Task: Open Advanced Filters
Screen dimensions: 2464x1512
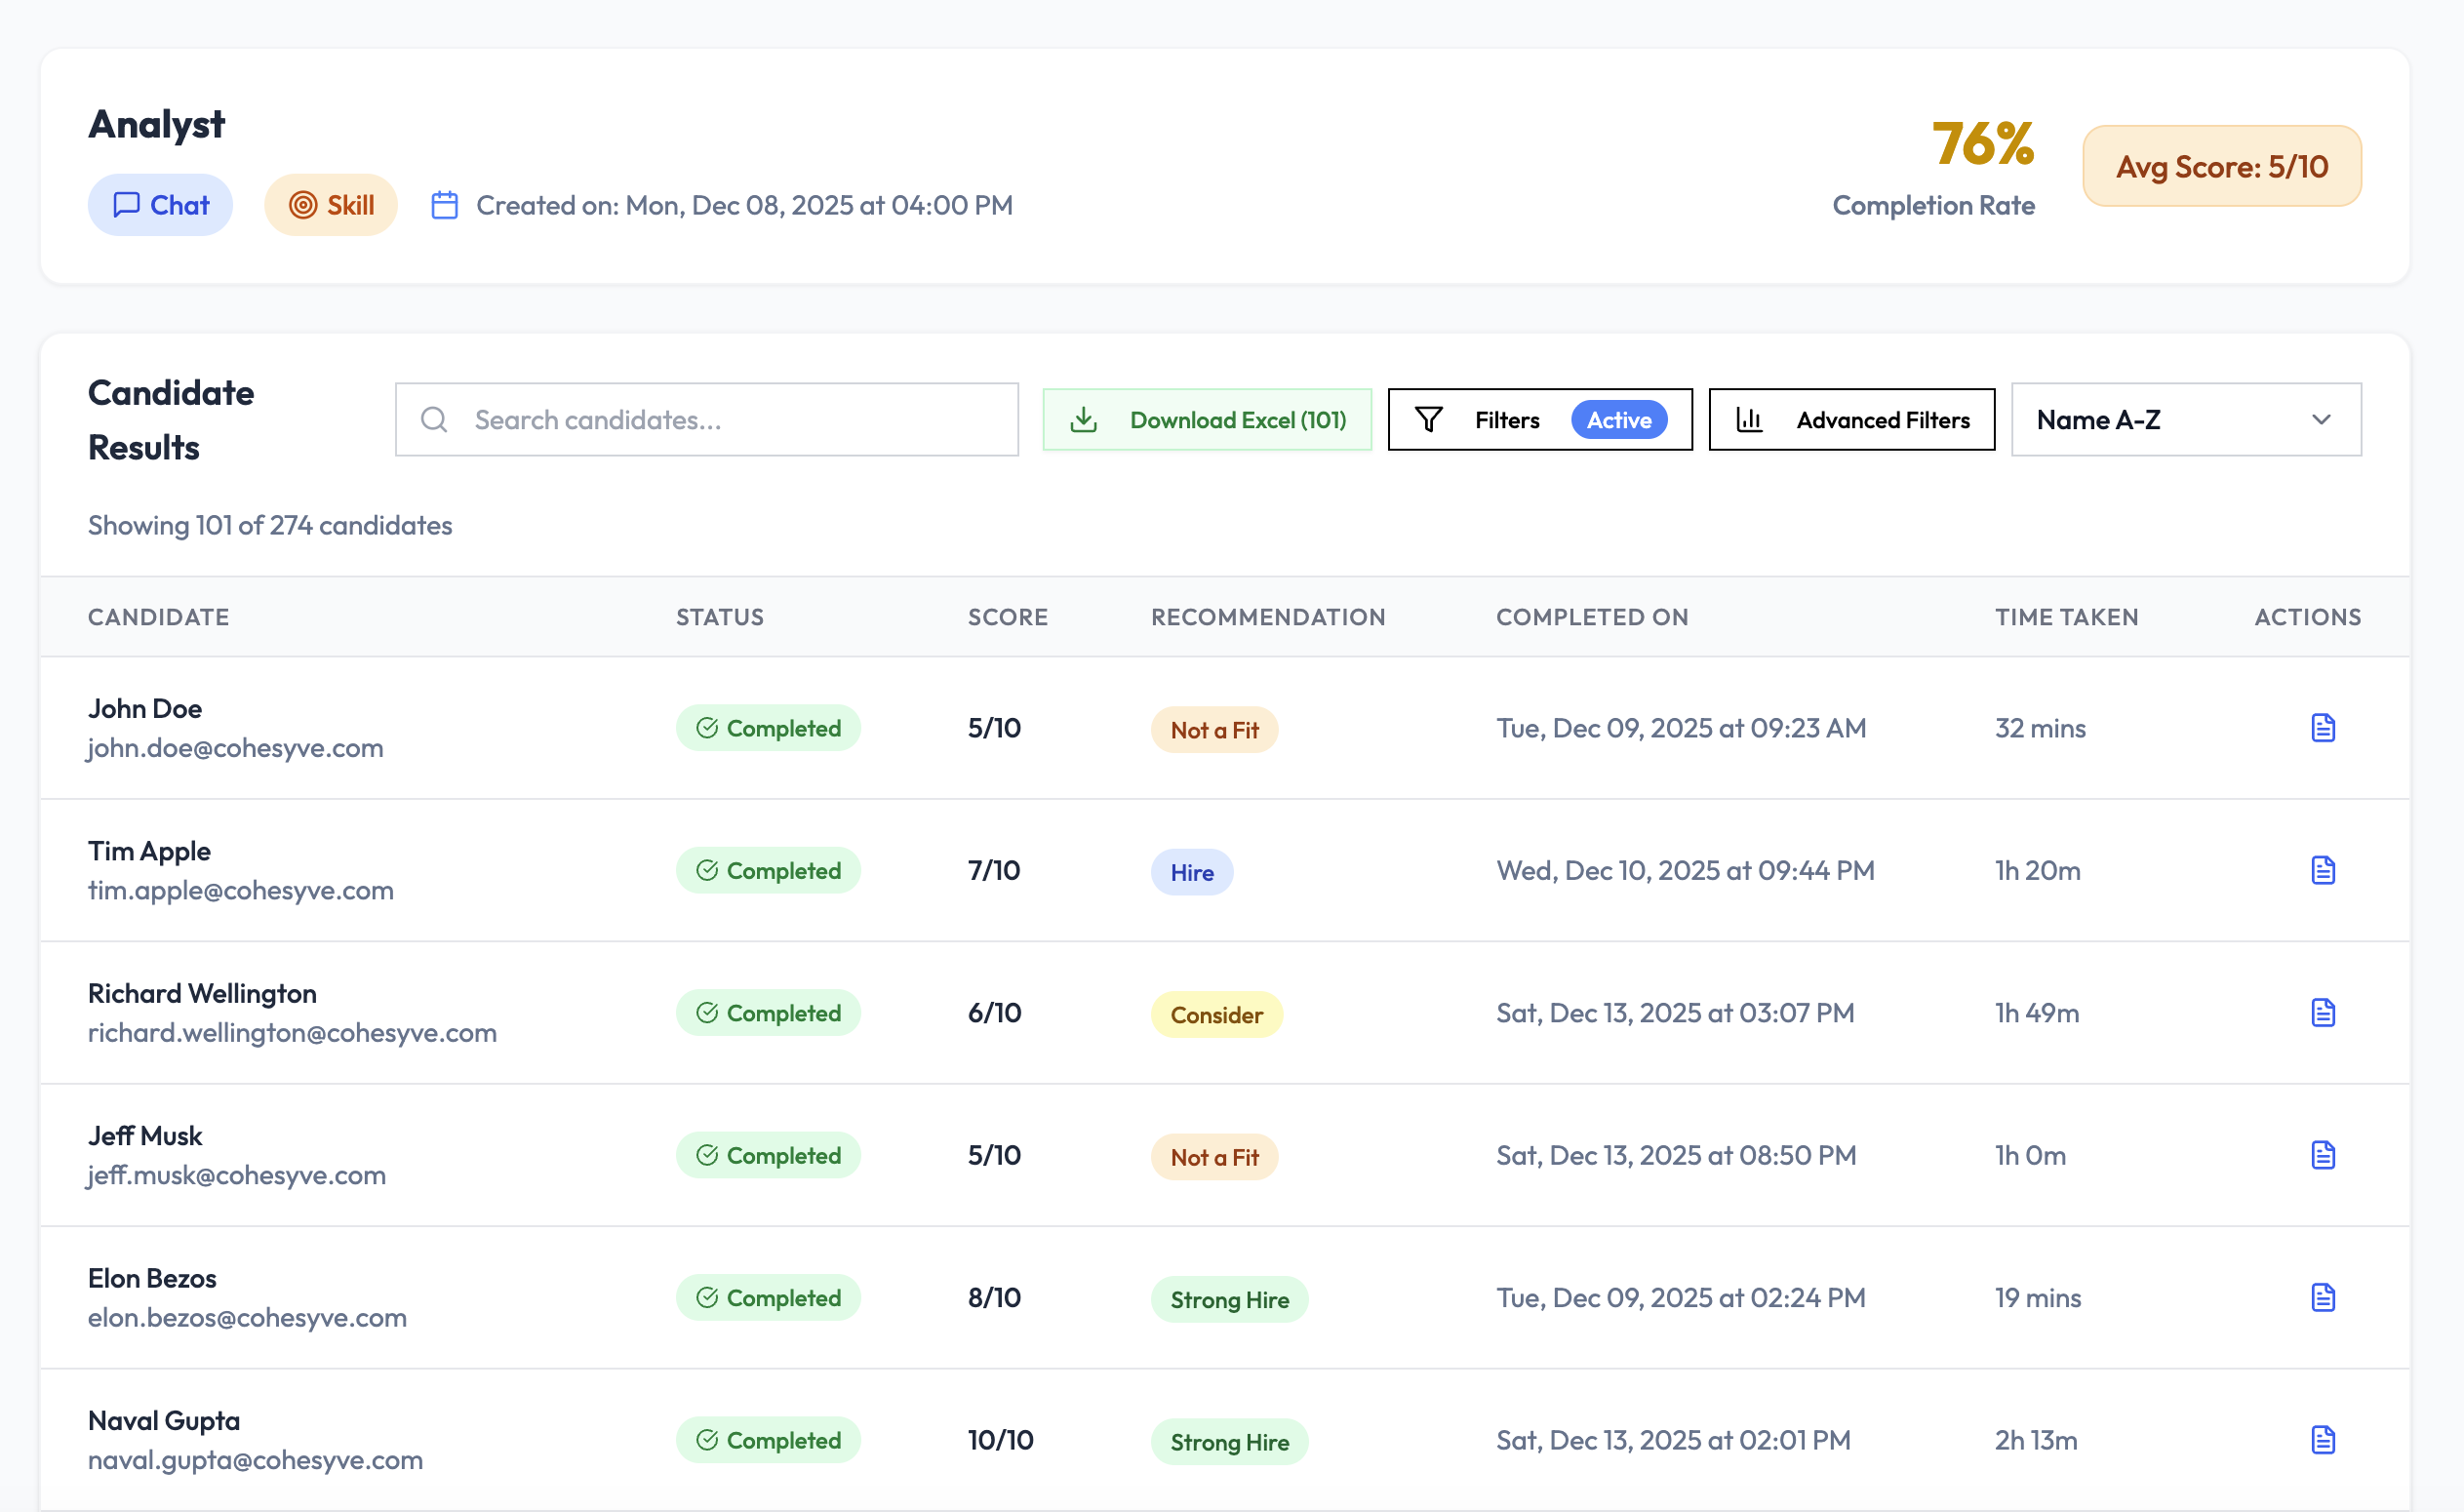Action: tap(1851, 420)
